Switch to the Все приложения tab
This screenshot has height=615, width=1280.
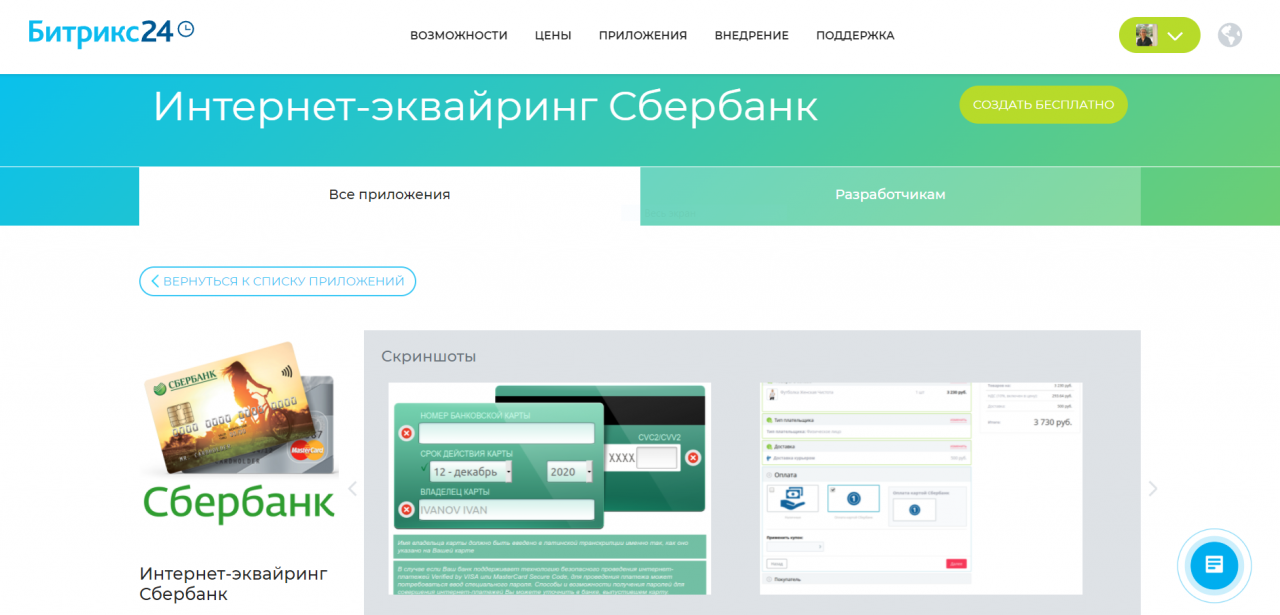(x=389, y=195)
